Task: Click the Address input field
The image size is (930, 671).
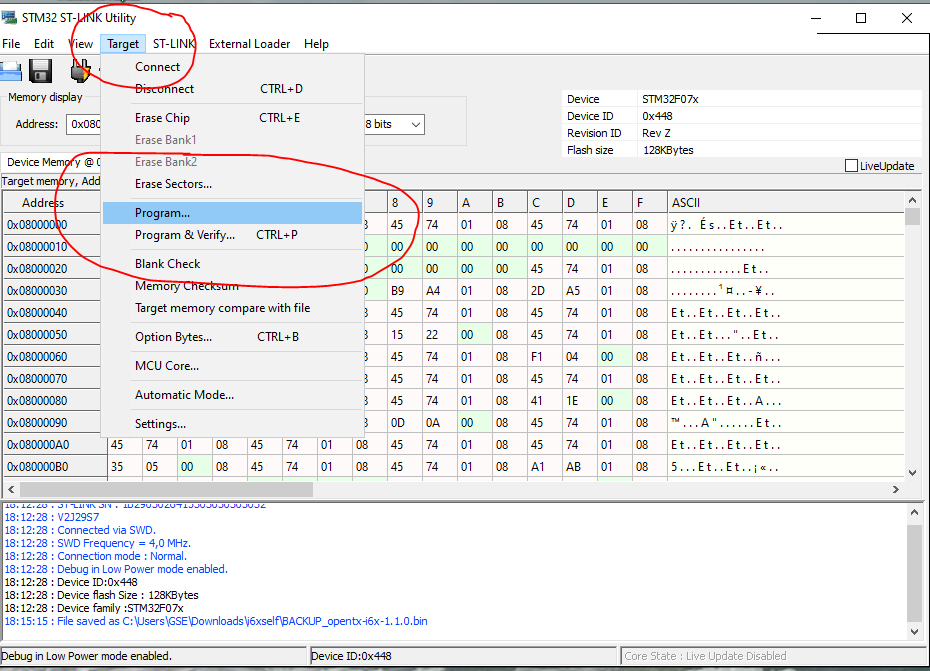Action: coord(84,125)
